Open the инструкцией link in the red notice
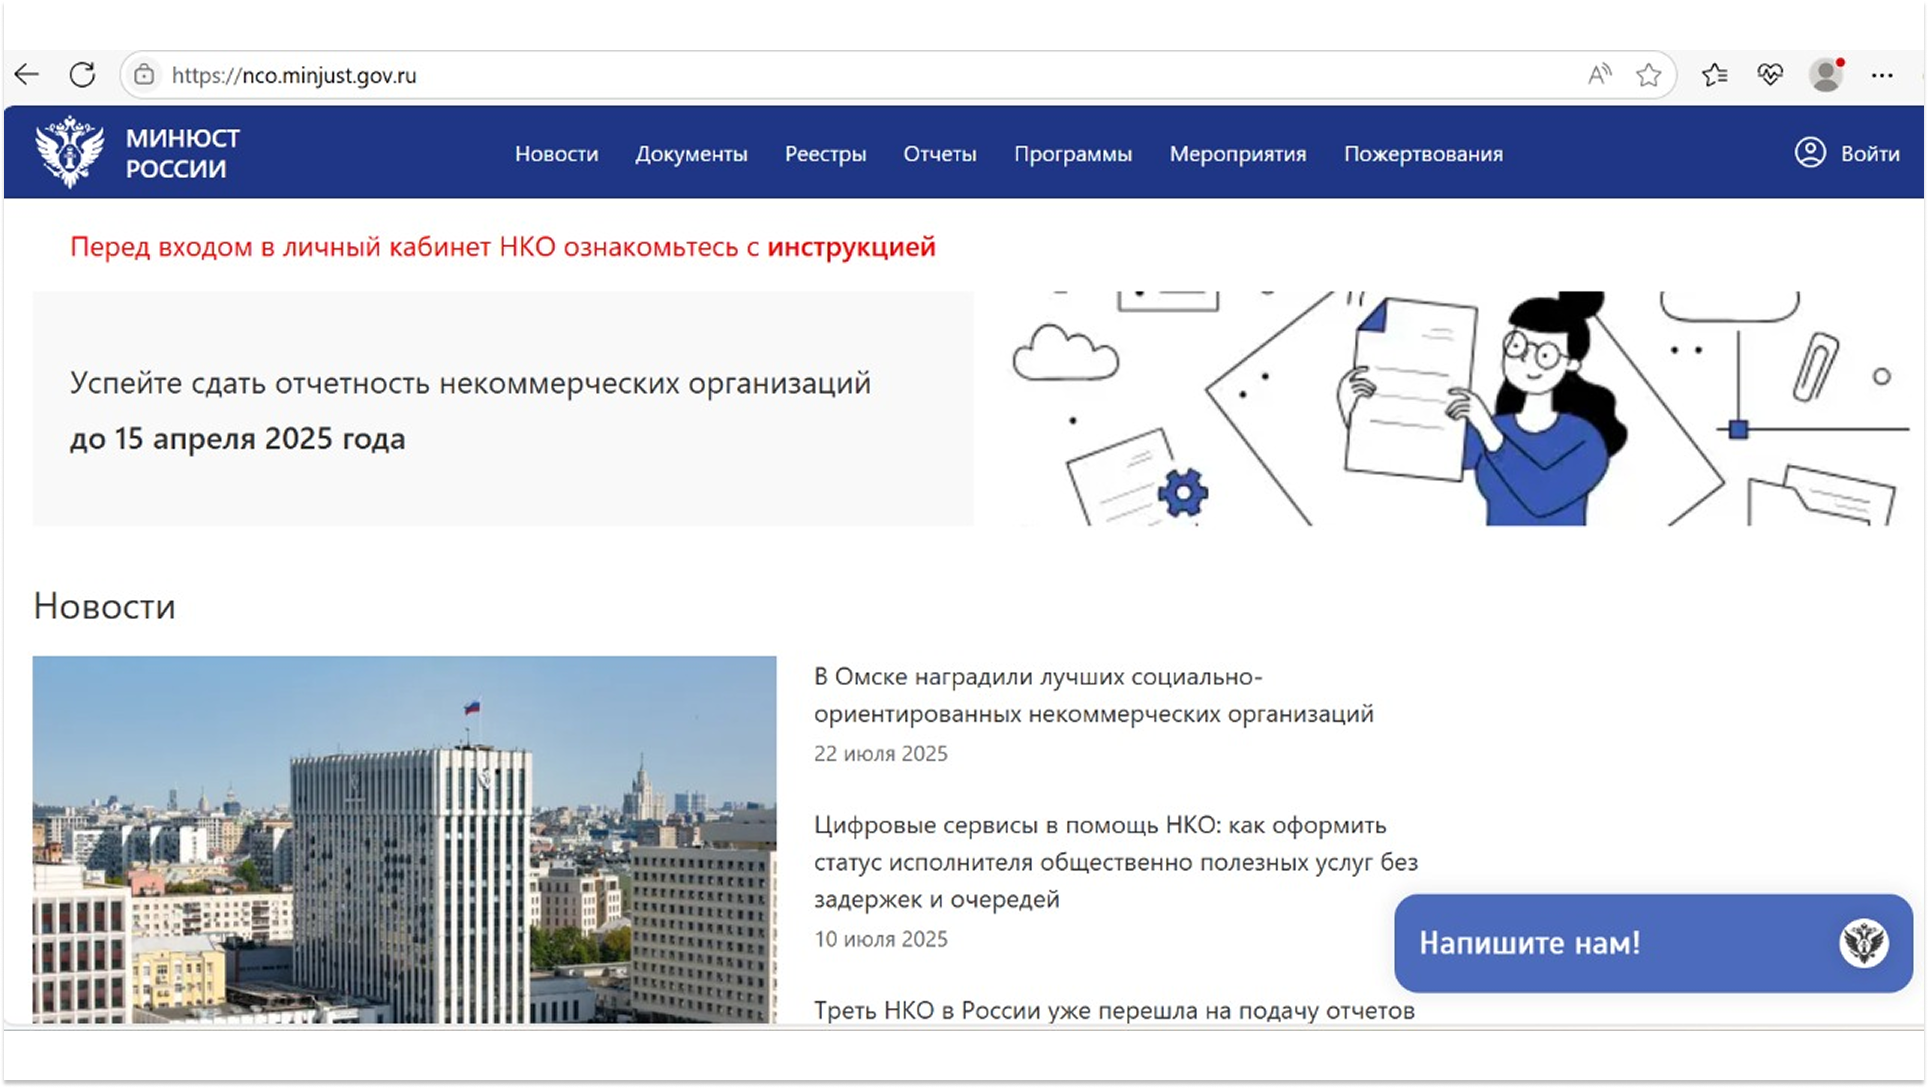The height and width of the screenshot is (1088, 1928). 851,247
